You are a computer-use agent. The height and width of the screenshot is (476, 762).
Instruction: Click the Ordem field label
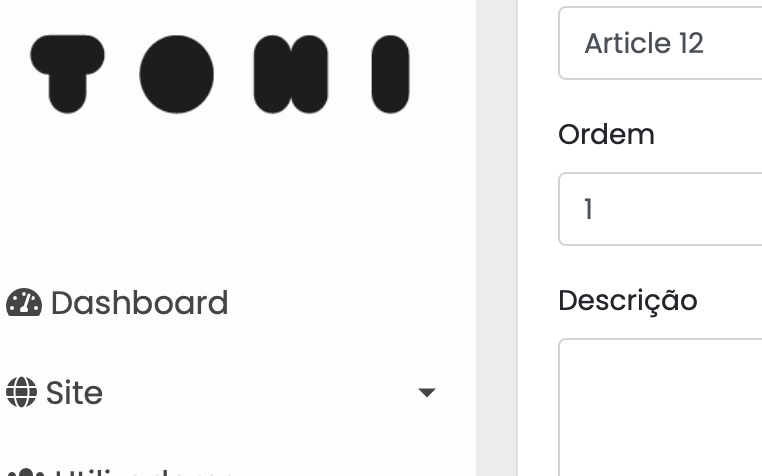(606, 134)
